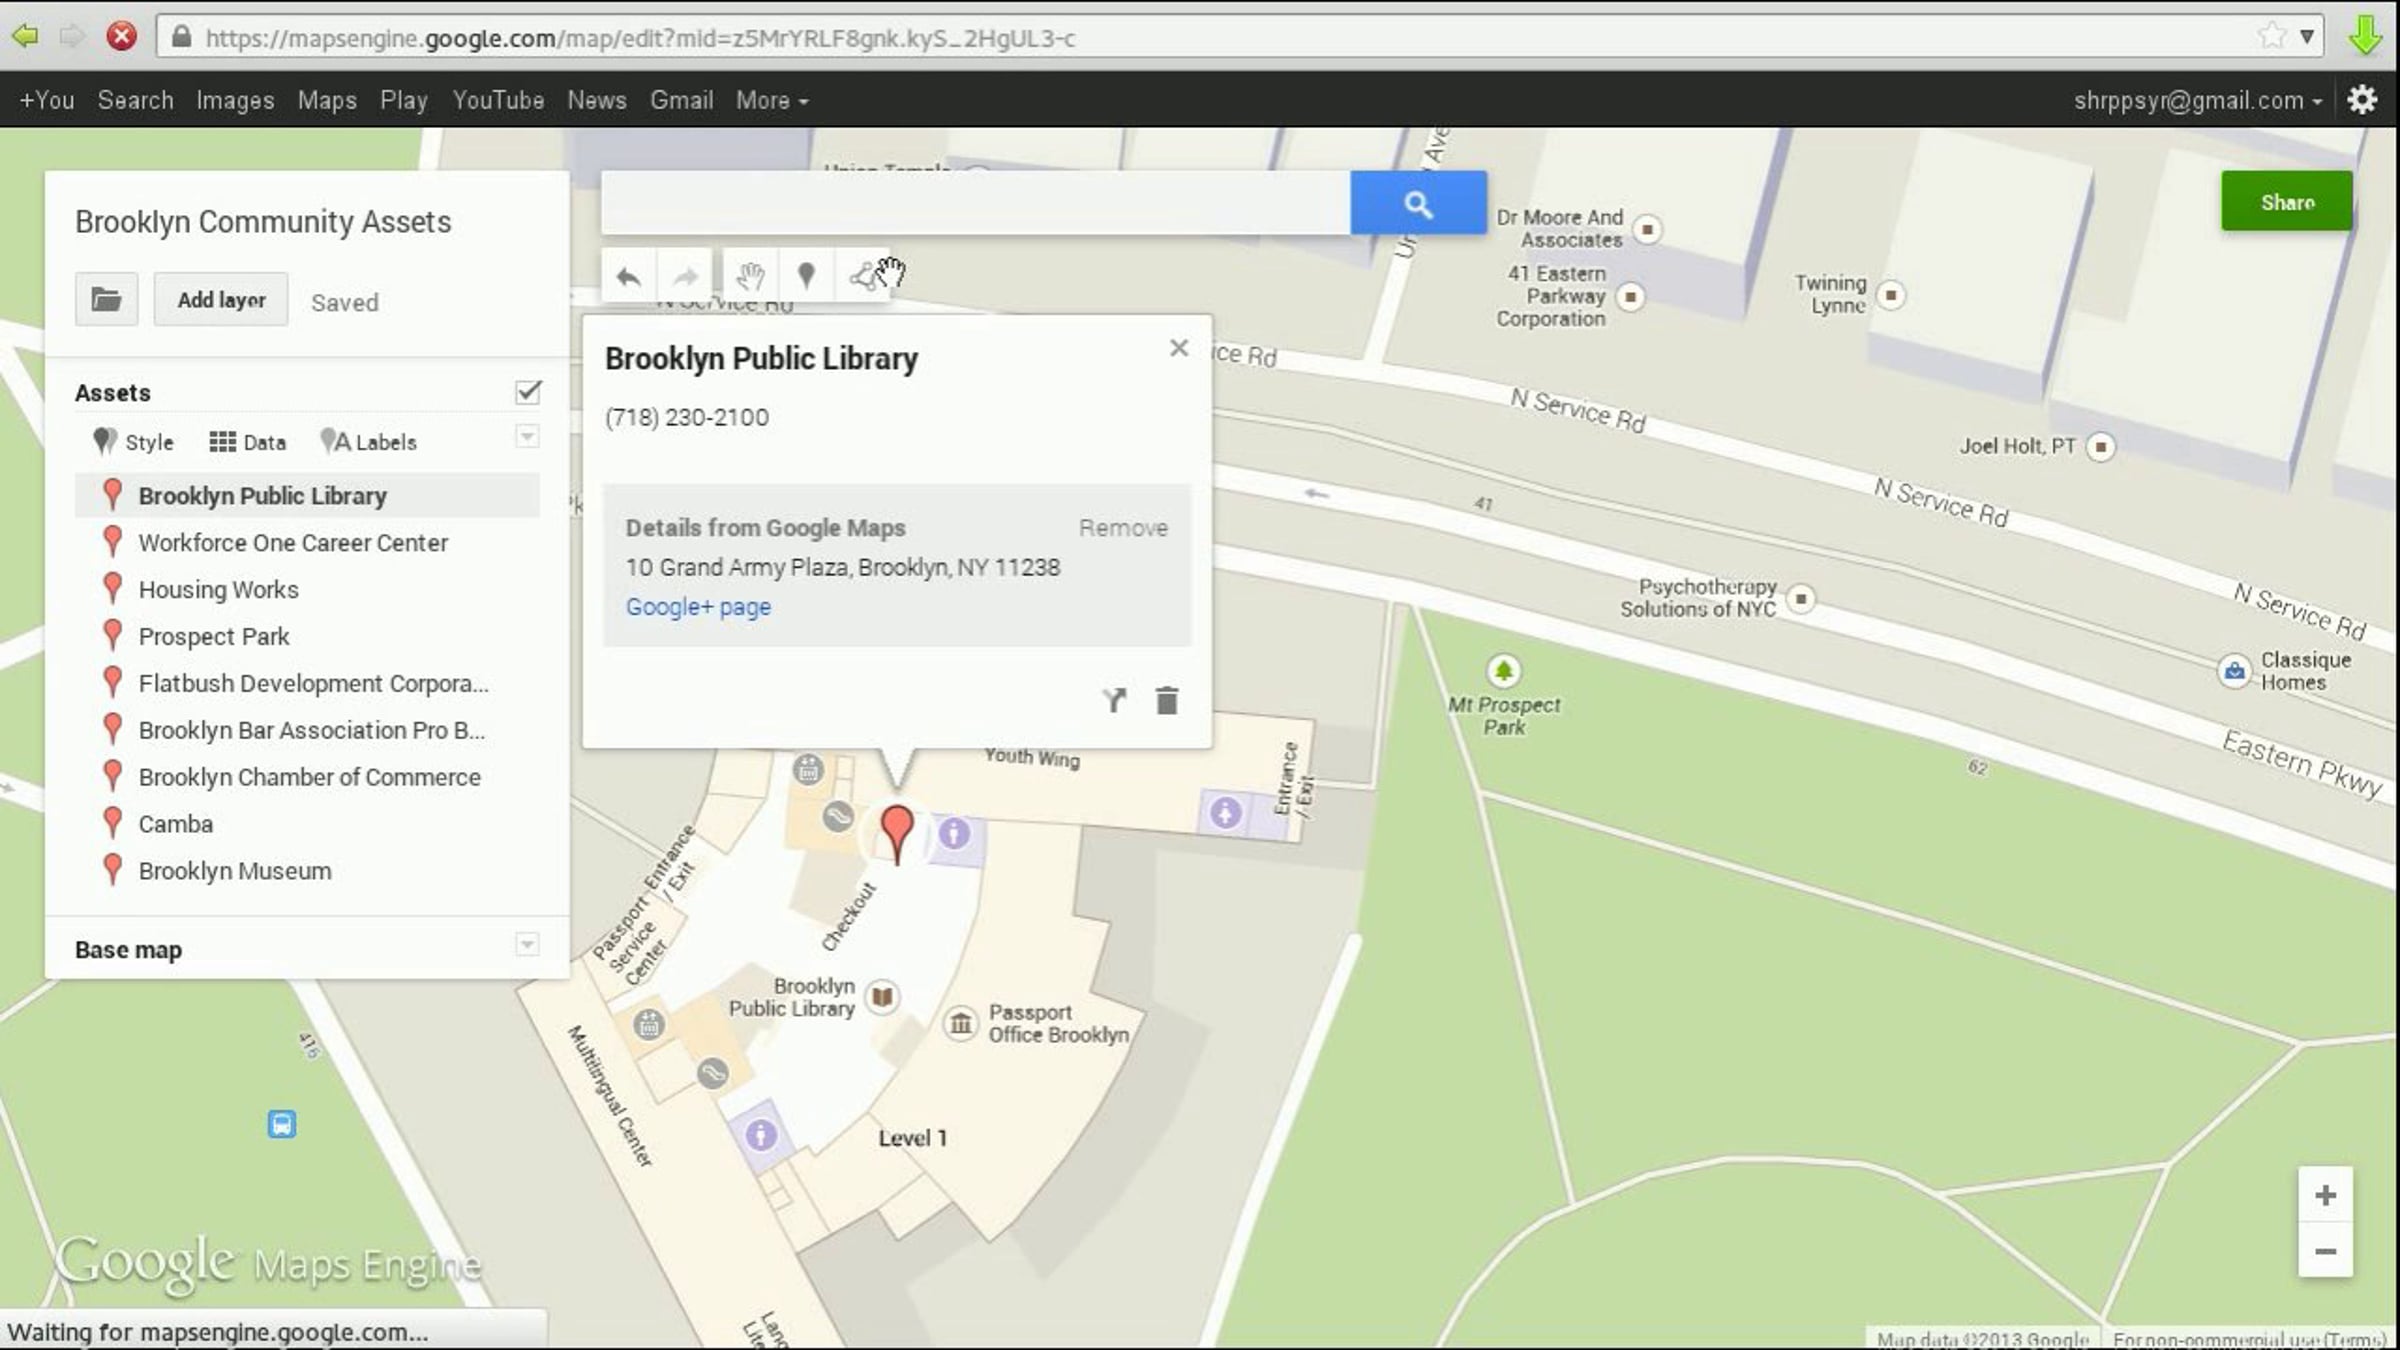Screen dimensions: 2400x1350
Task: Open the Style tab in Assets layer
Action: tap(134, 442)
